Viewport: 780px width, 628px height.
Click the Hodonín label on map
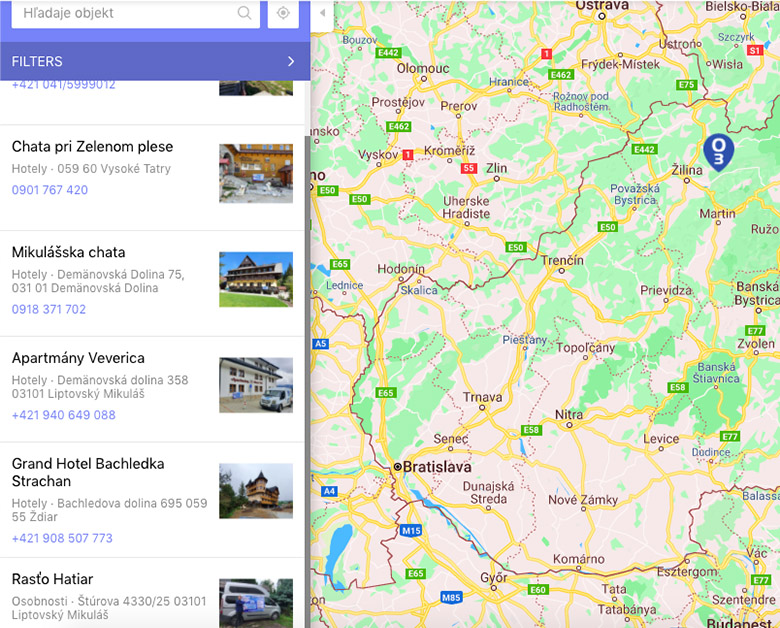401,269
